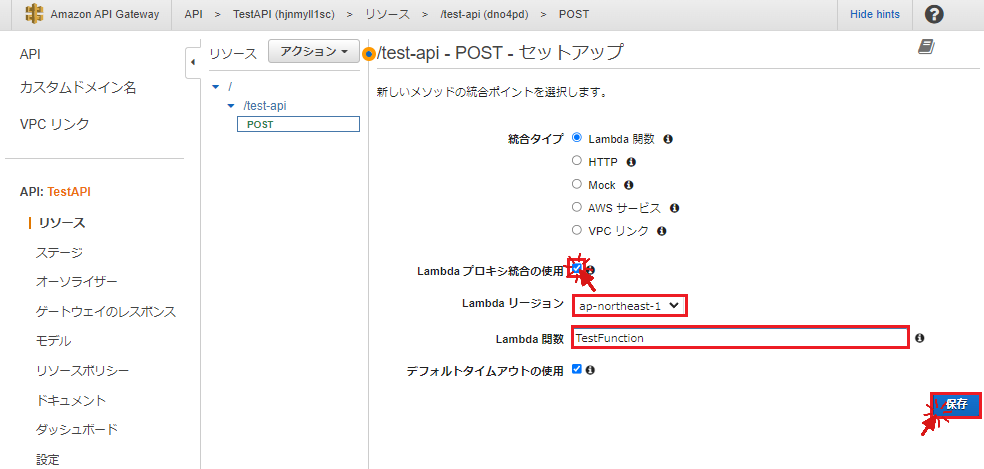Open リソースポリシー in the sidebar
984x469 pixels.
coord(83,370)
